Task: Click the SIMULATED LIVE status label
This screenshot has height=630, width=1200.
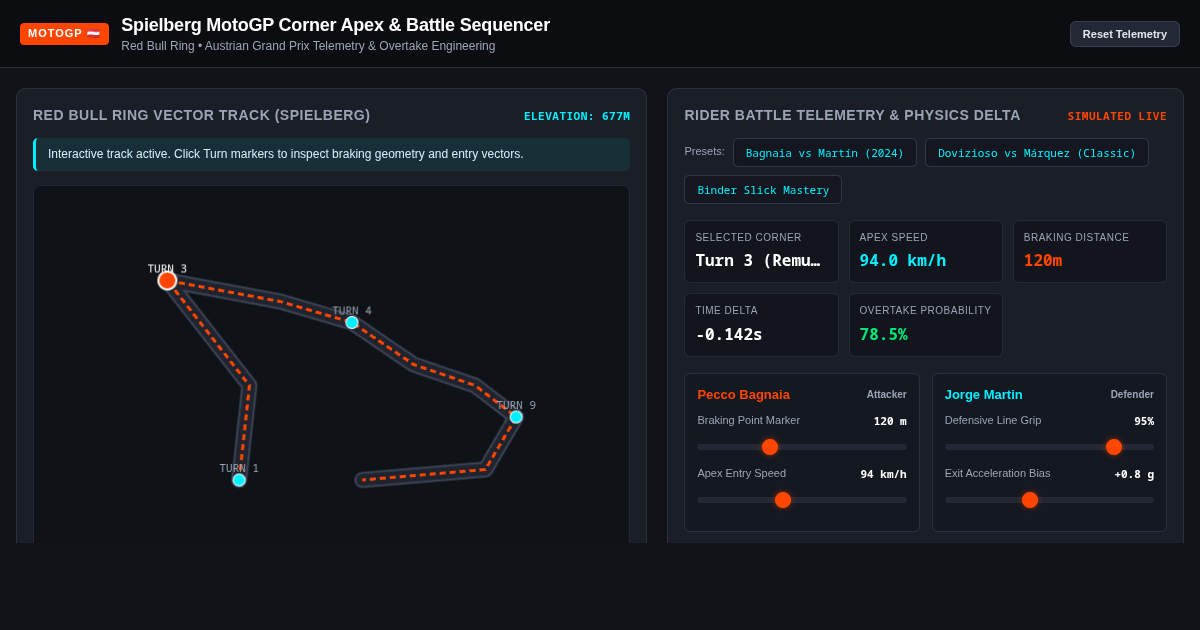Action: tap(1117, 116)
